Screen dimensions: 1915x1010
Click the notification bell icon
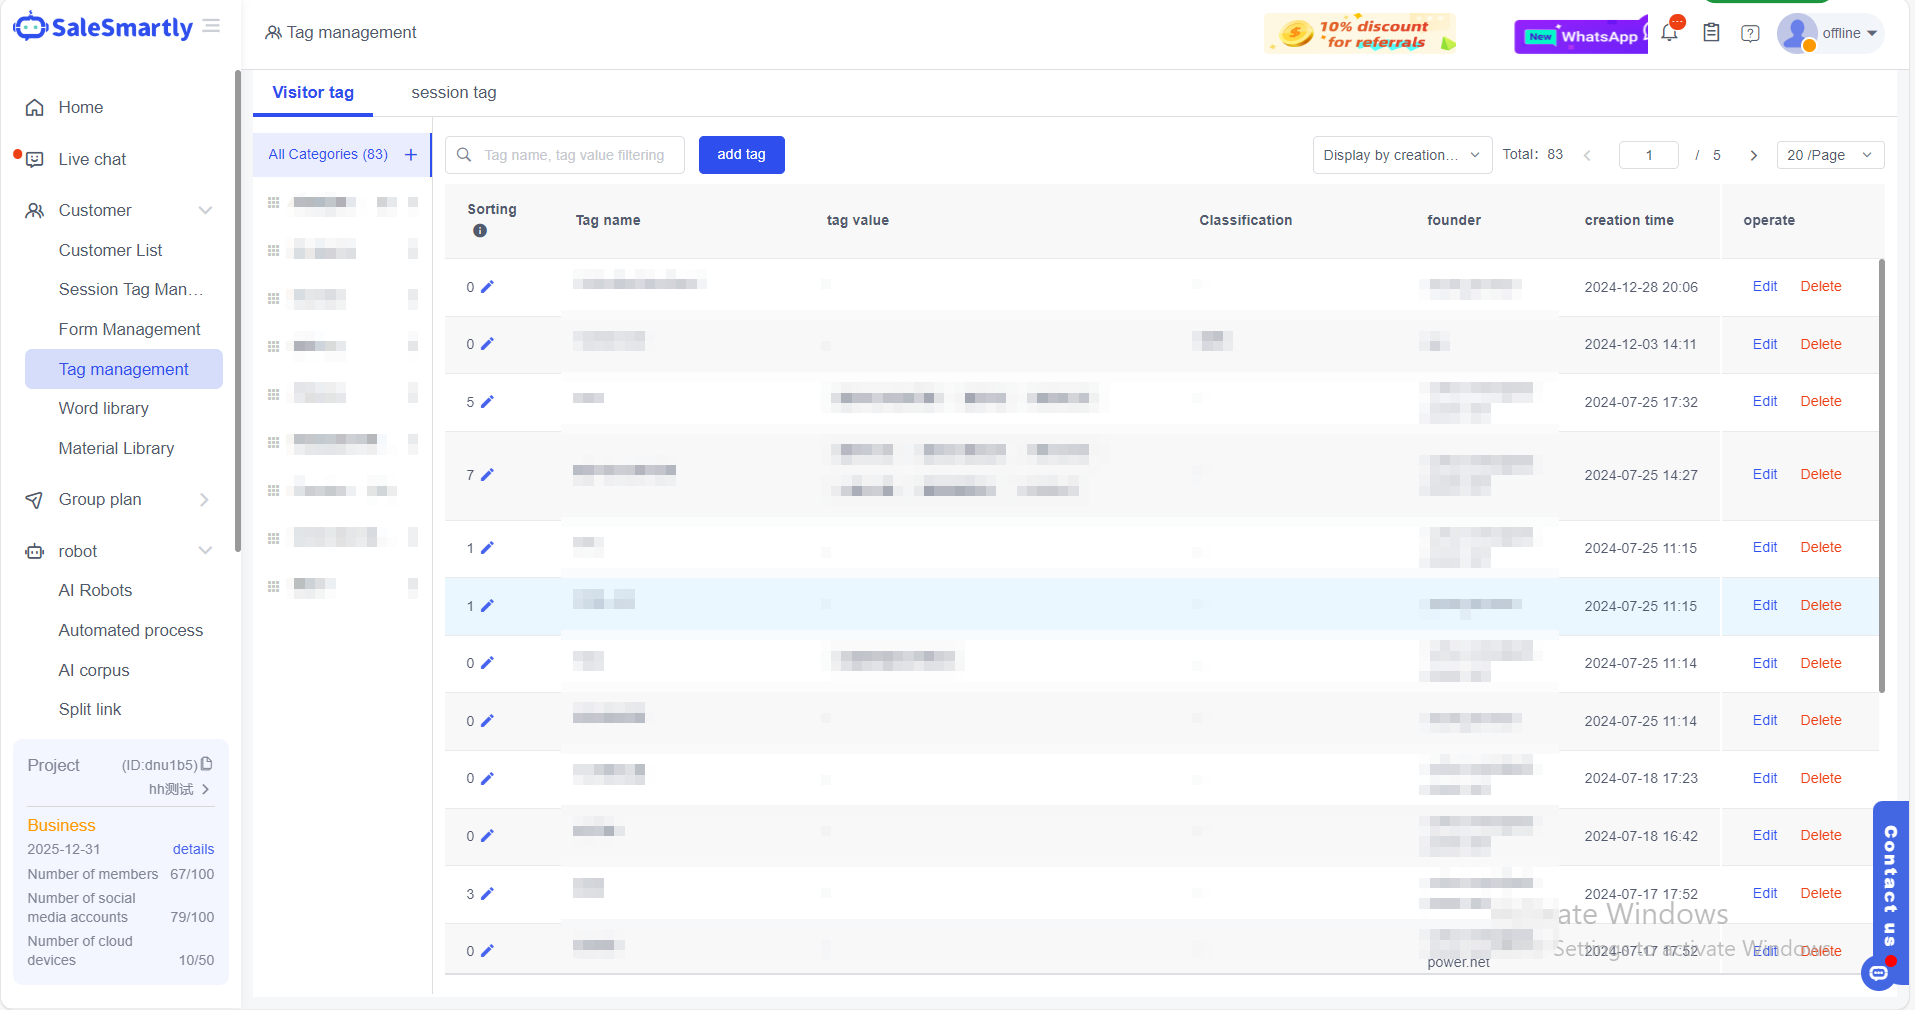(1669, 33)
